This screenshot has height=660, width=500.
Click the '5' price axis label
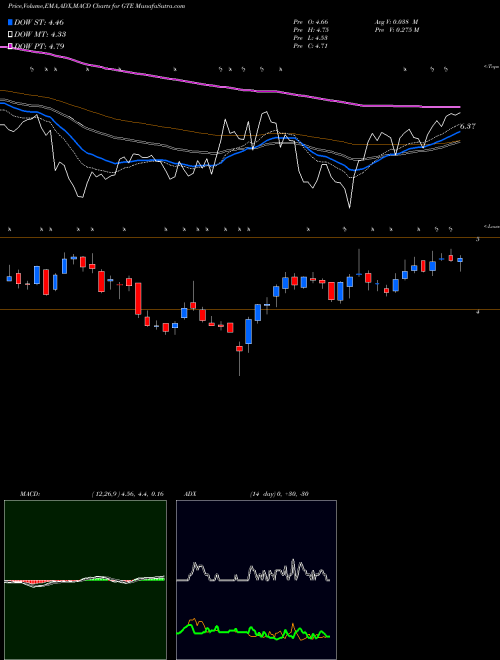(x=477, y=239)
